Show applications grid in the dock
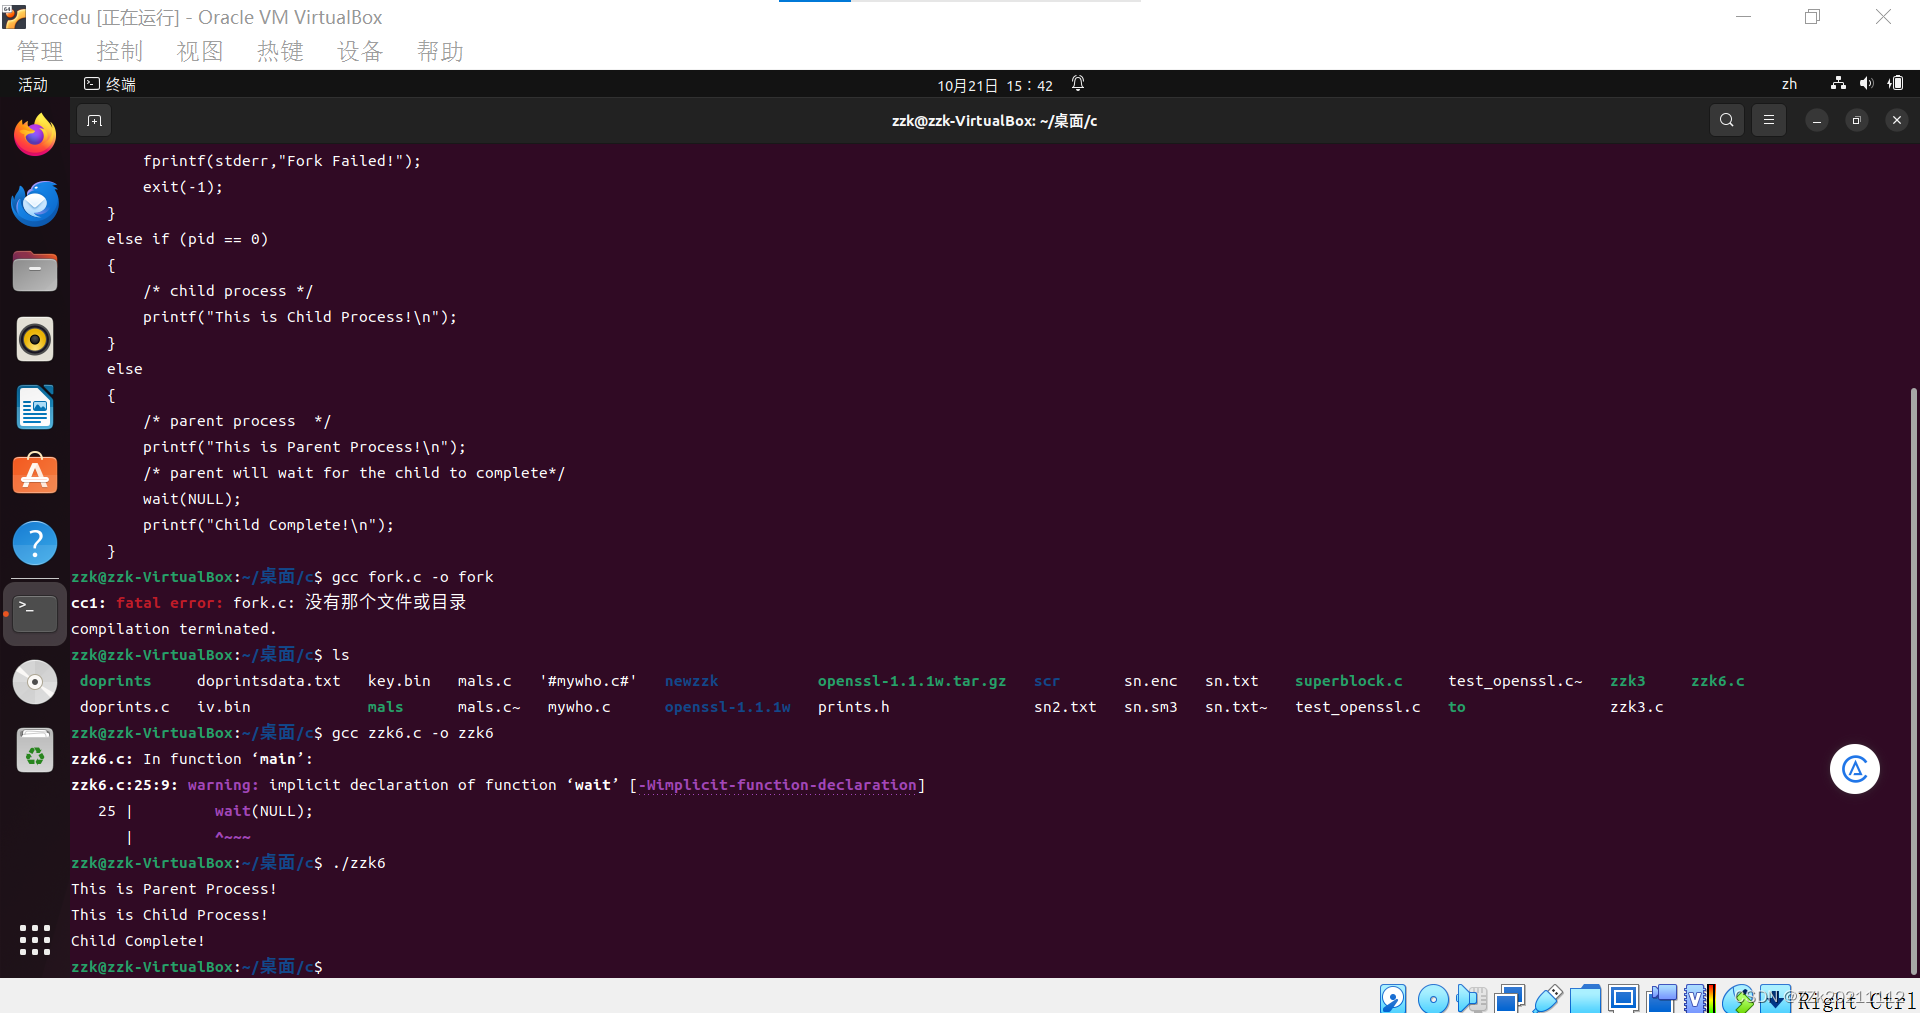 pos(35,939)
